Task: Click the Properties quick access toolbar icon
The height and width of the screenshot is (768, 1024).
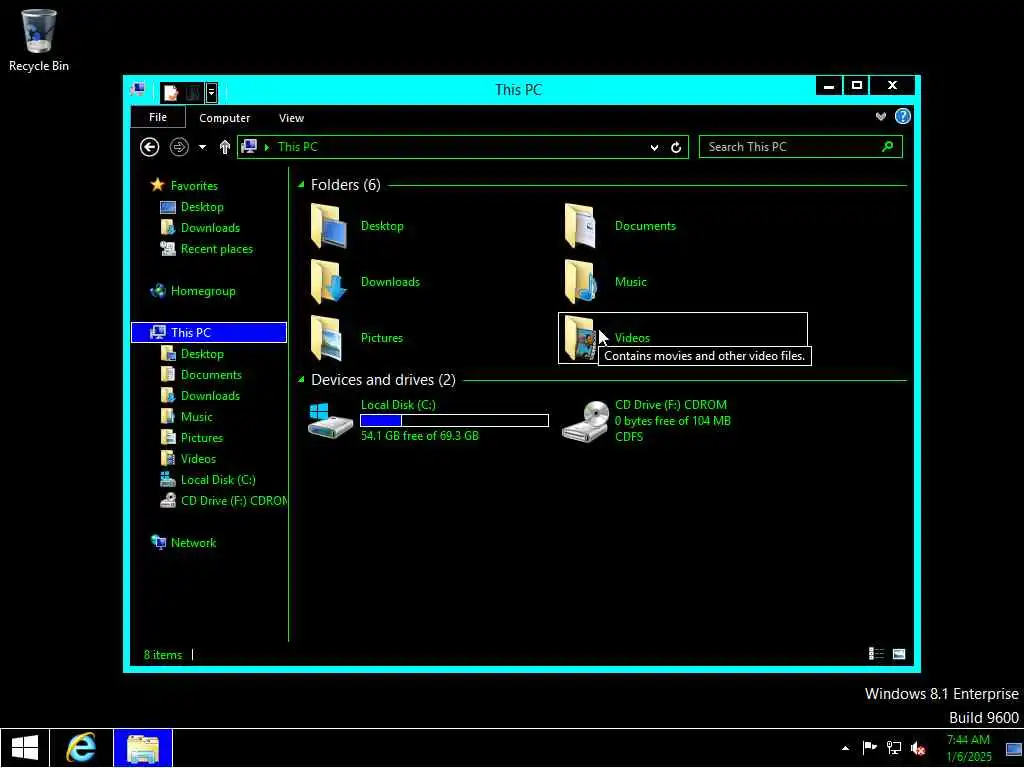Action: point(171,93)
